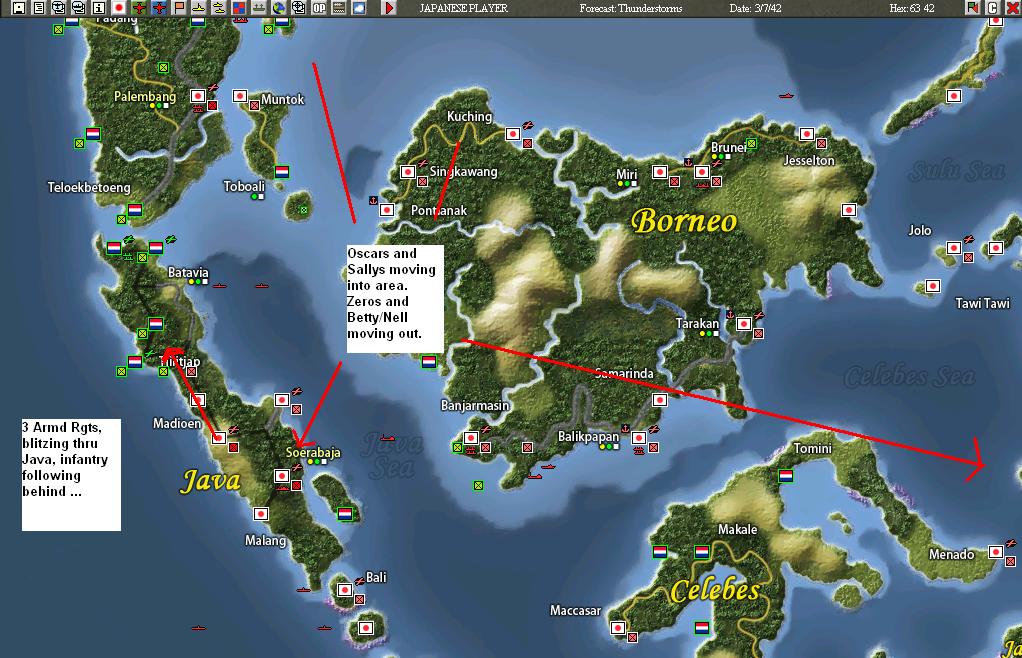Click the ship silhouette on green icon

click(259, 8)
